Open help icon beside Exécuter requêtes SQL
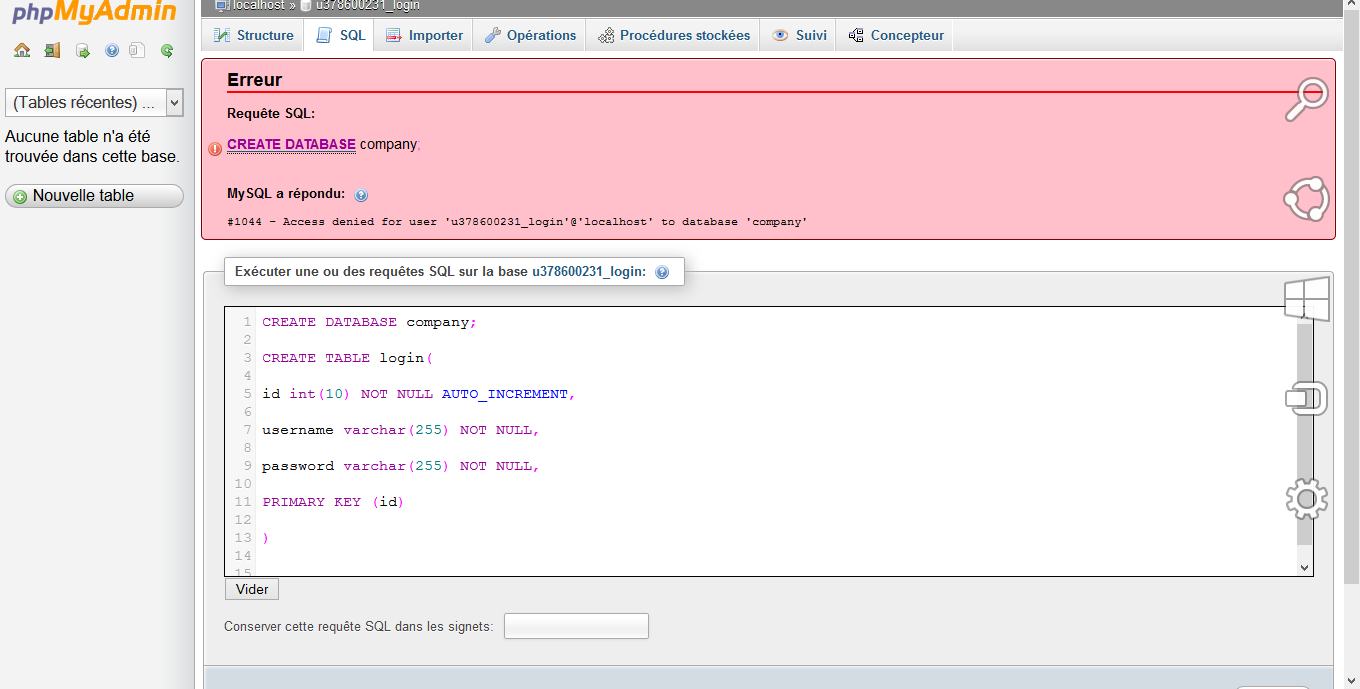The height and width of the screenshot is (689, 1360). pos(662,272)
